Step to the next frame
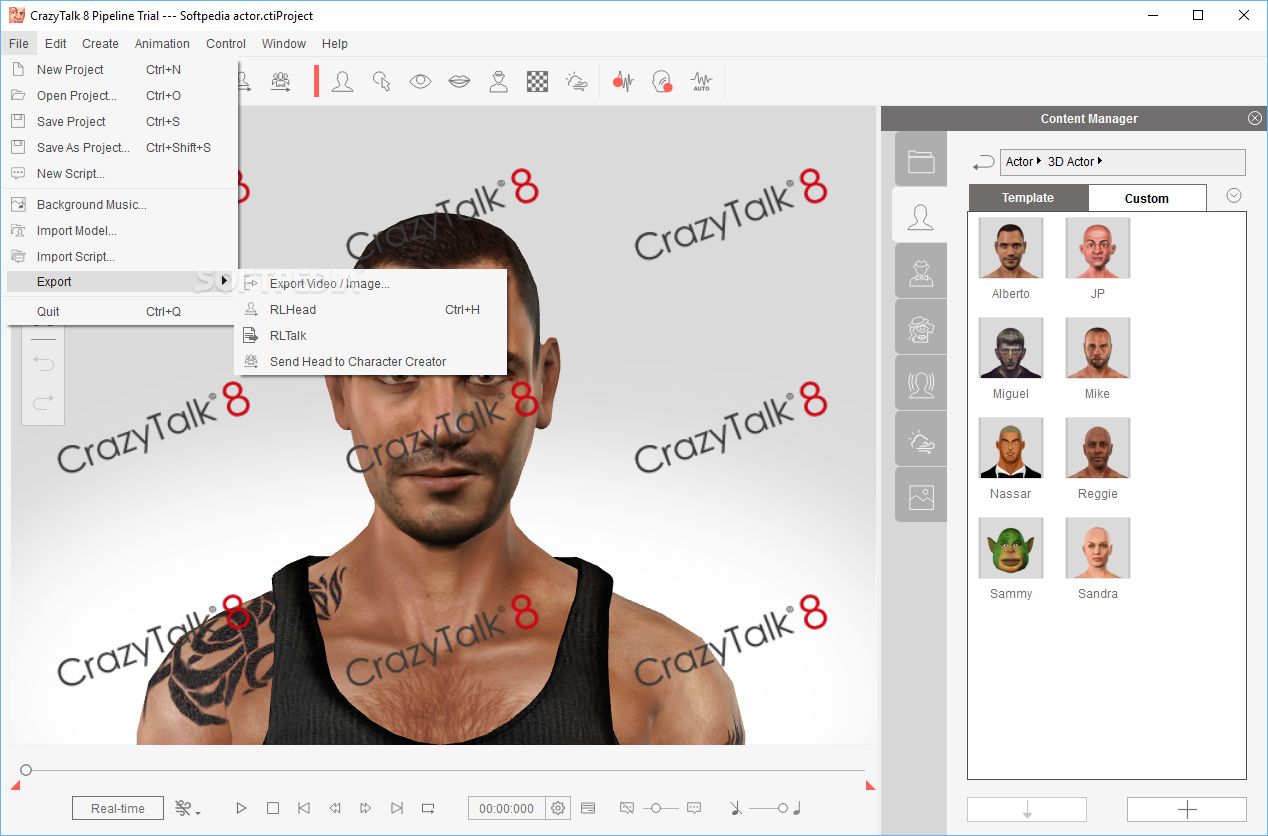Screen dimensions: 1268x836 pyautogui.click(x=366, y=808)
